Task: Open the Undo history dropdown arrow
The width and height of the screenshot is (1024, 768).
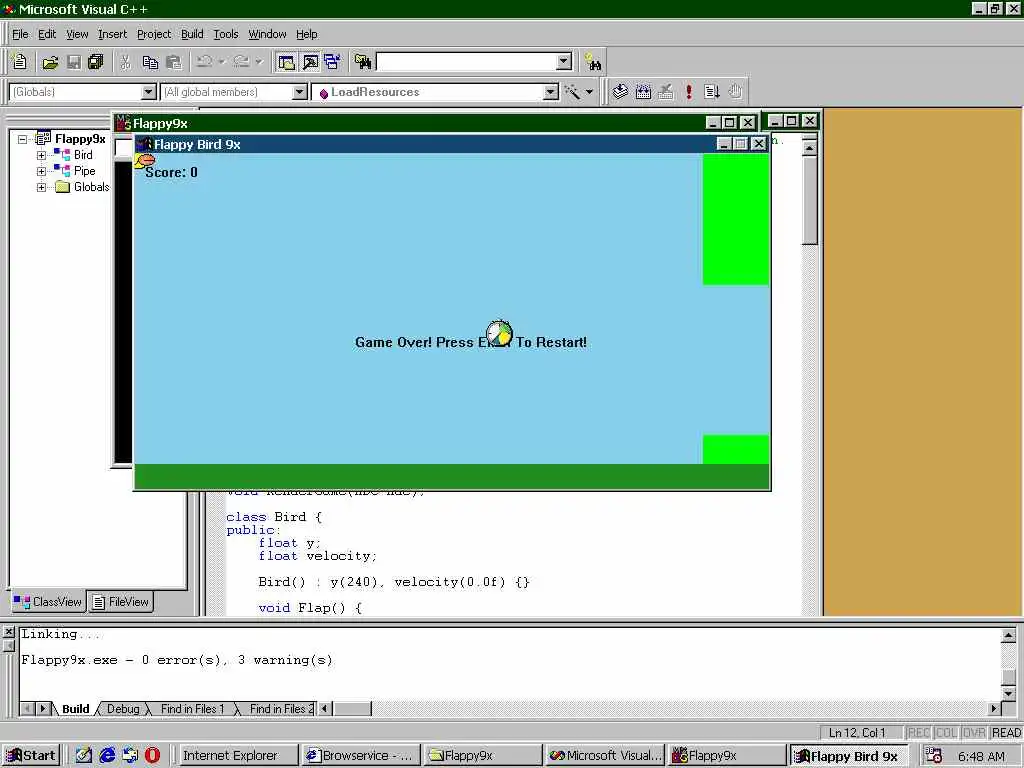Action: pos(222,62)
